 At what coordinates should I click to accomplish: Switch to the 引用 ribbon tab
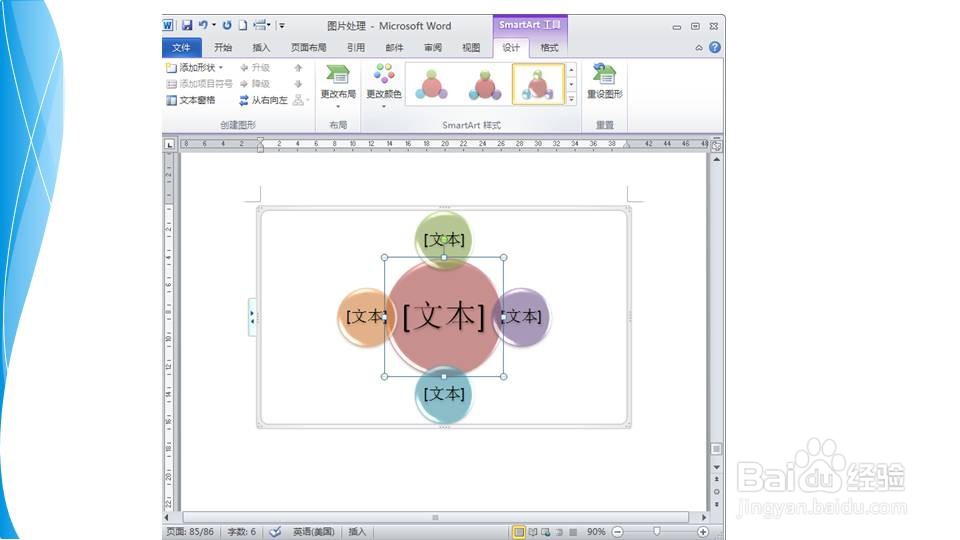(x=356, y=47)
